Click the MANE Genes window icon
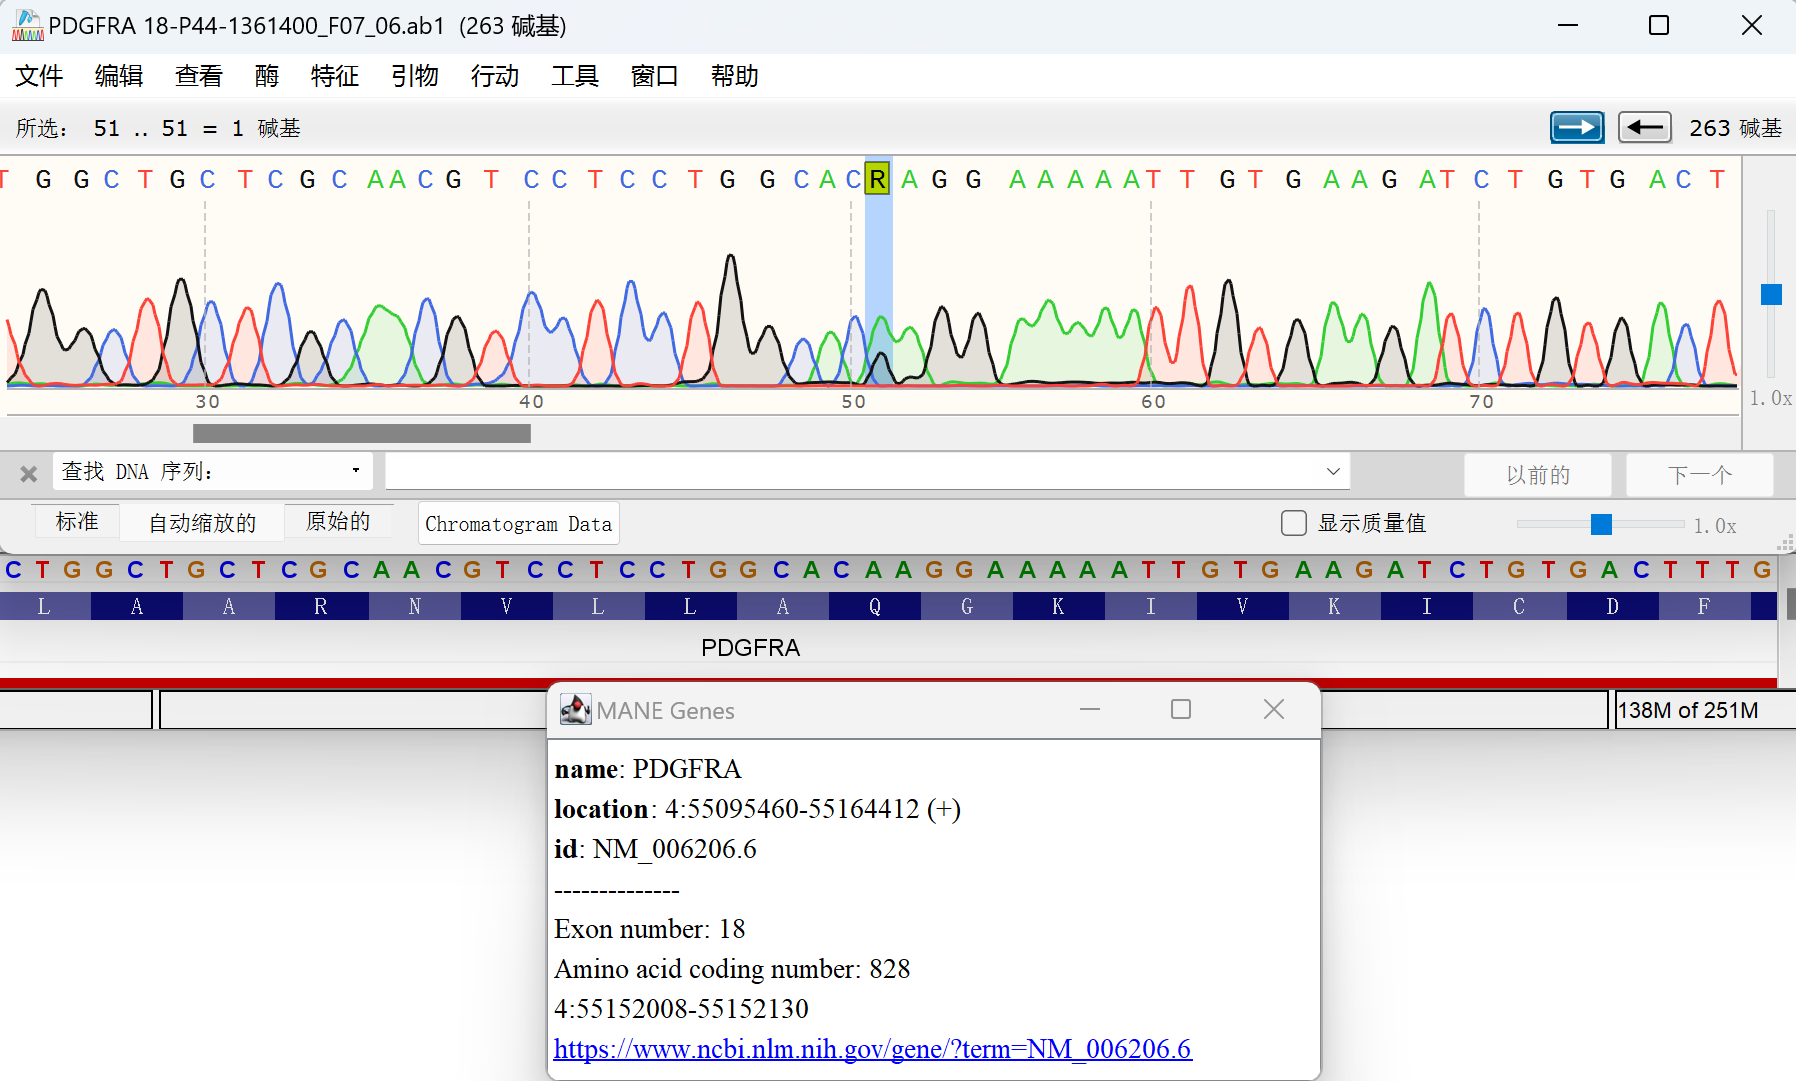Screen dimensions: 1796x1081 (576, 709)
